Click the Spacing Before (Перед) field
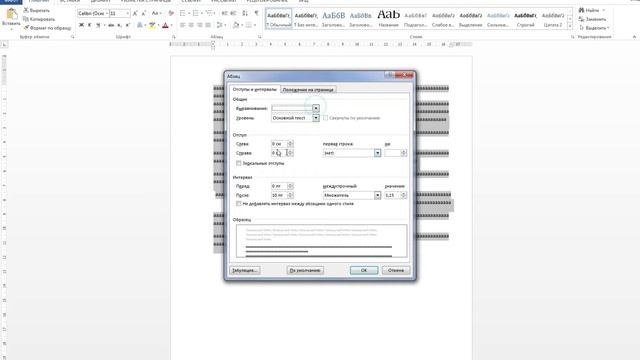 click(279, 186)
